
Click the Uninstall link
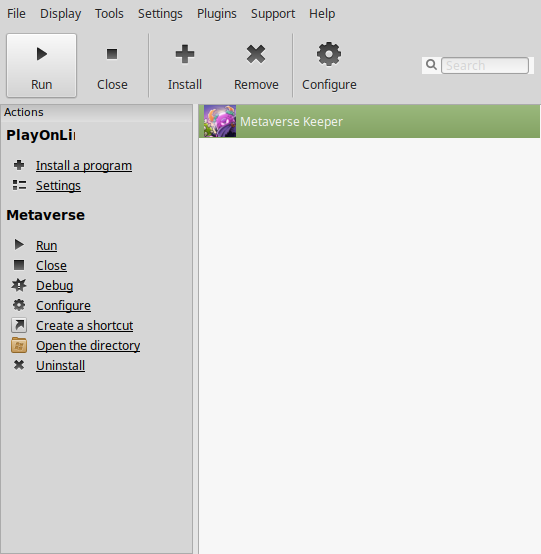[60, 365]
